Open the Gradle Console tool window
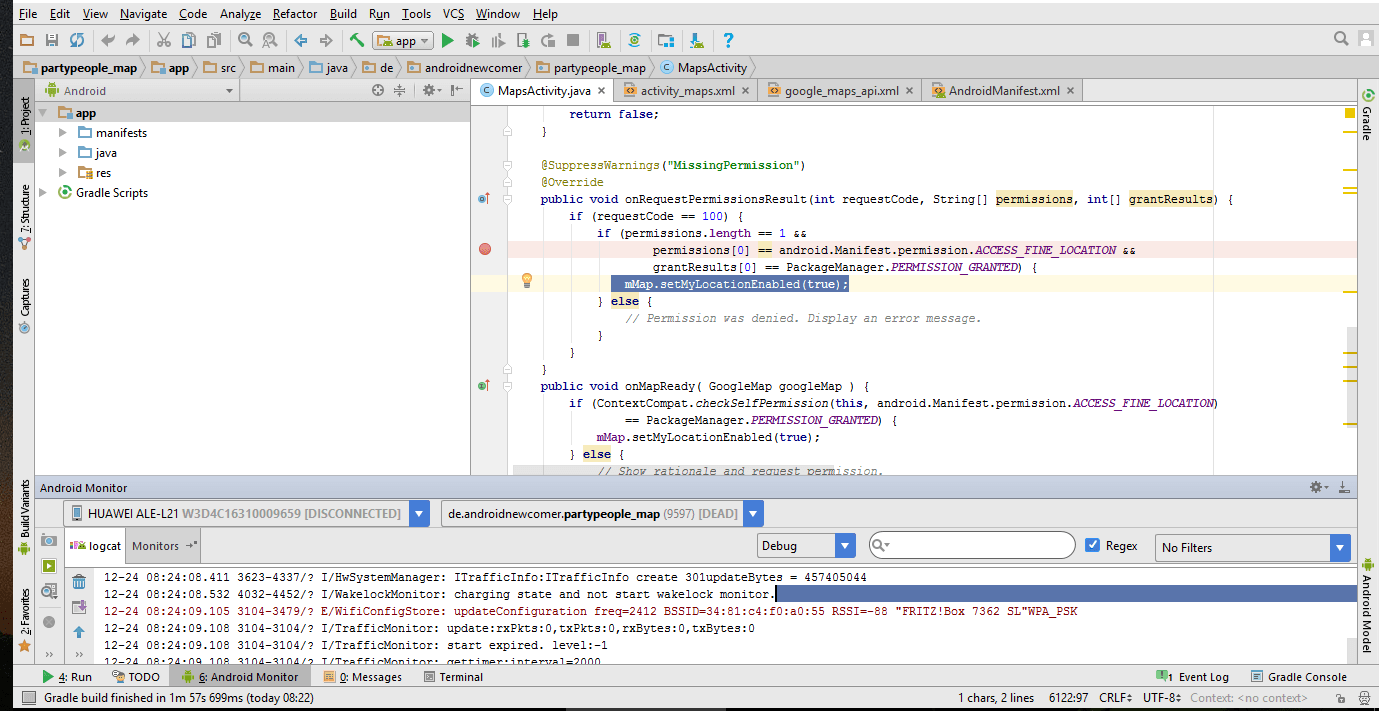This screenshot has height=711, width=1379. point(1298,677)
